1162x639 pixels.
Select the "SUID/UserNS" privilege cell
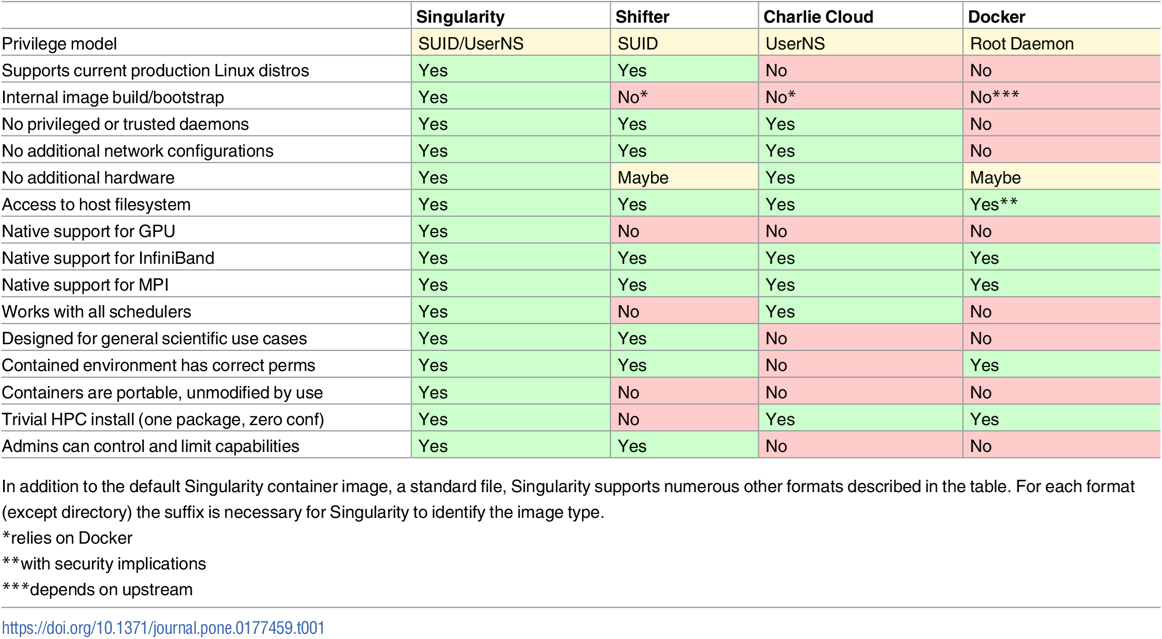[470, 44]
